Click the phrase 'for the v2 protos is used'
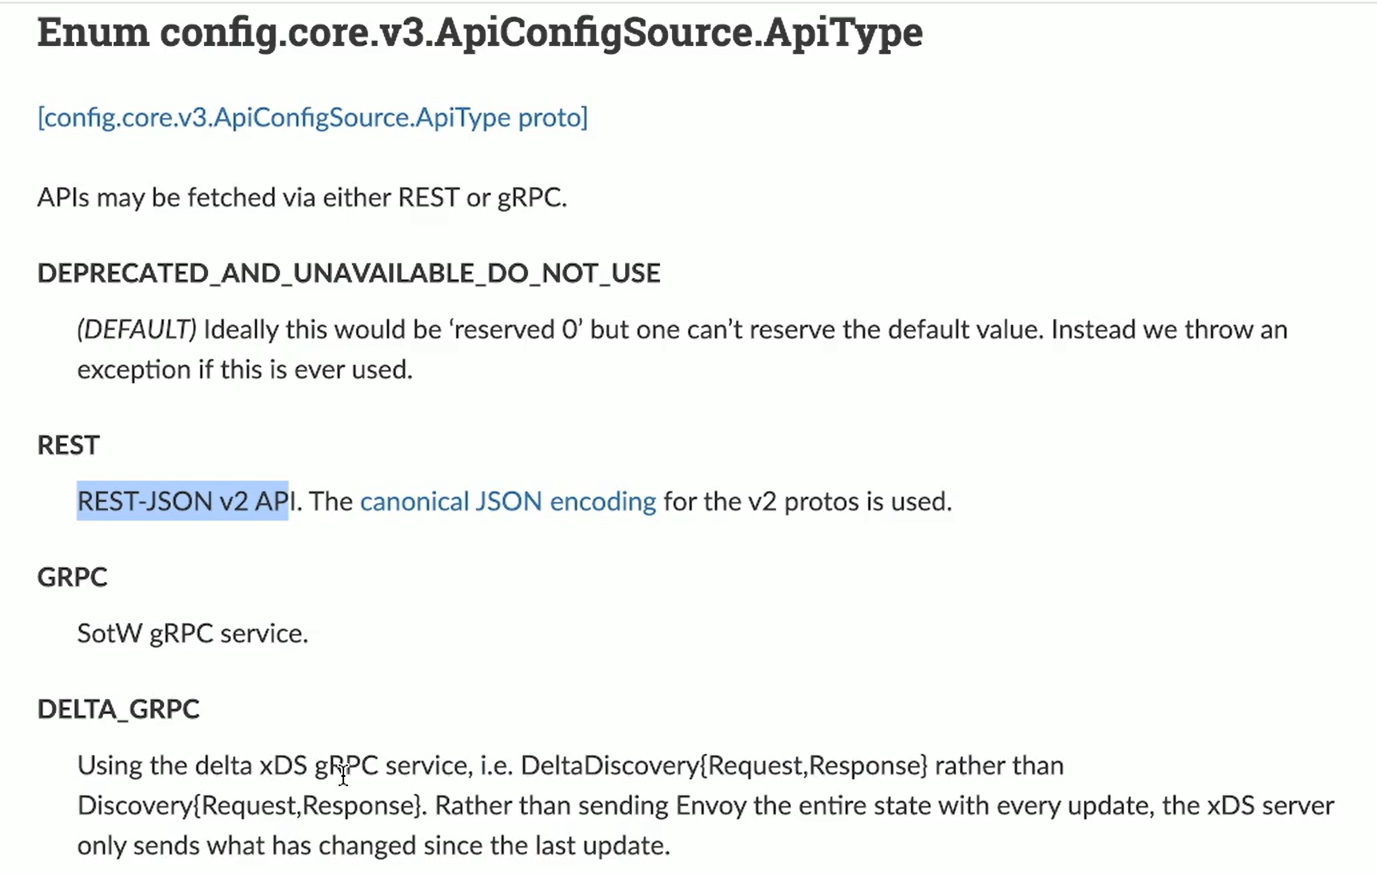This screenshot has height=875, width=1377. coord(807,501)
